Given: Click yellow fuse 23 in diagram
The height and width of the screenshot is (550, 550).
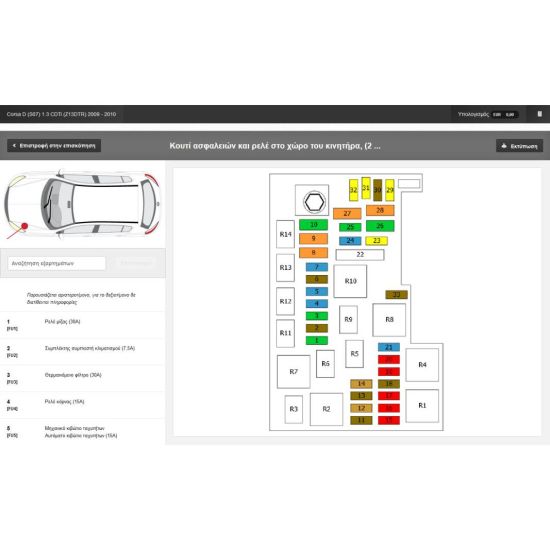Looking at the screenshot, I should click(376, 241).
